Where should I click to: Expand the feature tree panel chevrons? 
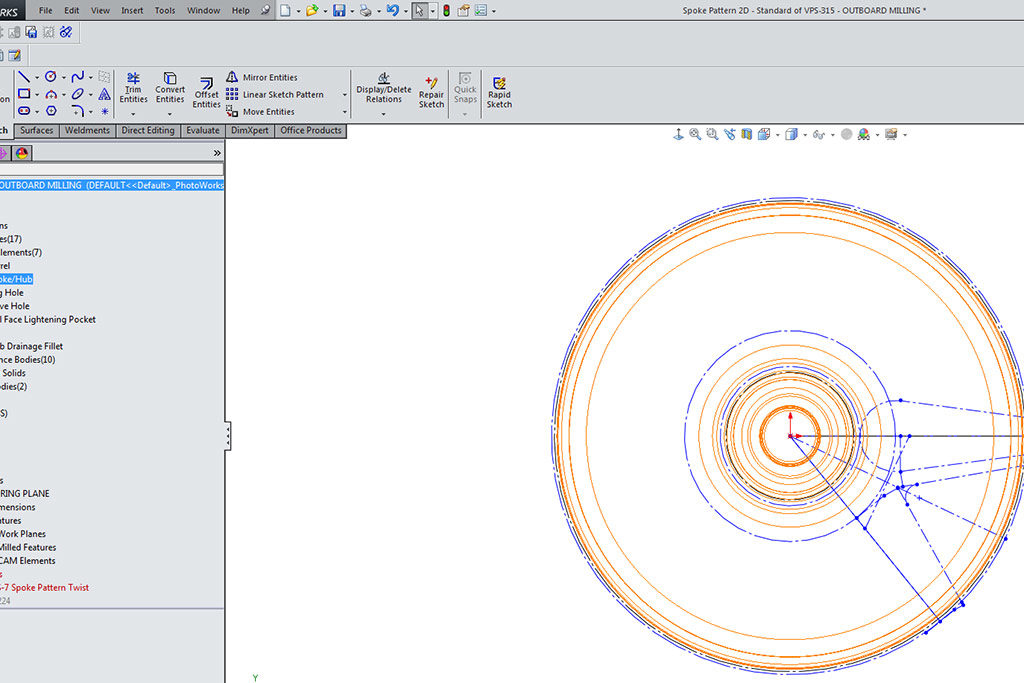[x=217, y=153]
